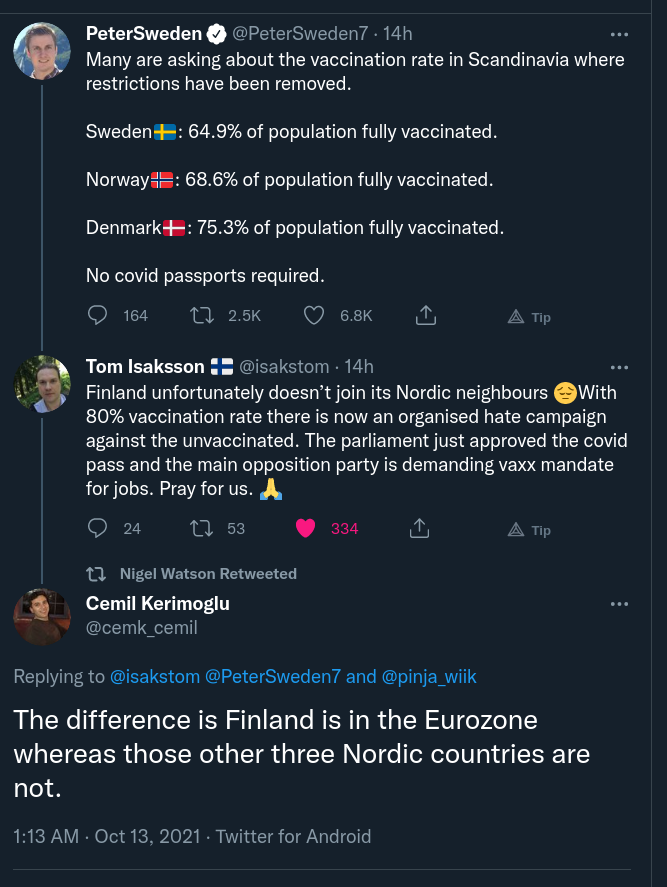Like PeterSweden's tweet with 6.8K likes
This screenshot has height=887, width=667.
pos(314,315)
